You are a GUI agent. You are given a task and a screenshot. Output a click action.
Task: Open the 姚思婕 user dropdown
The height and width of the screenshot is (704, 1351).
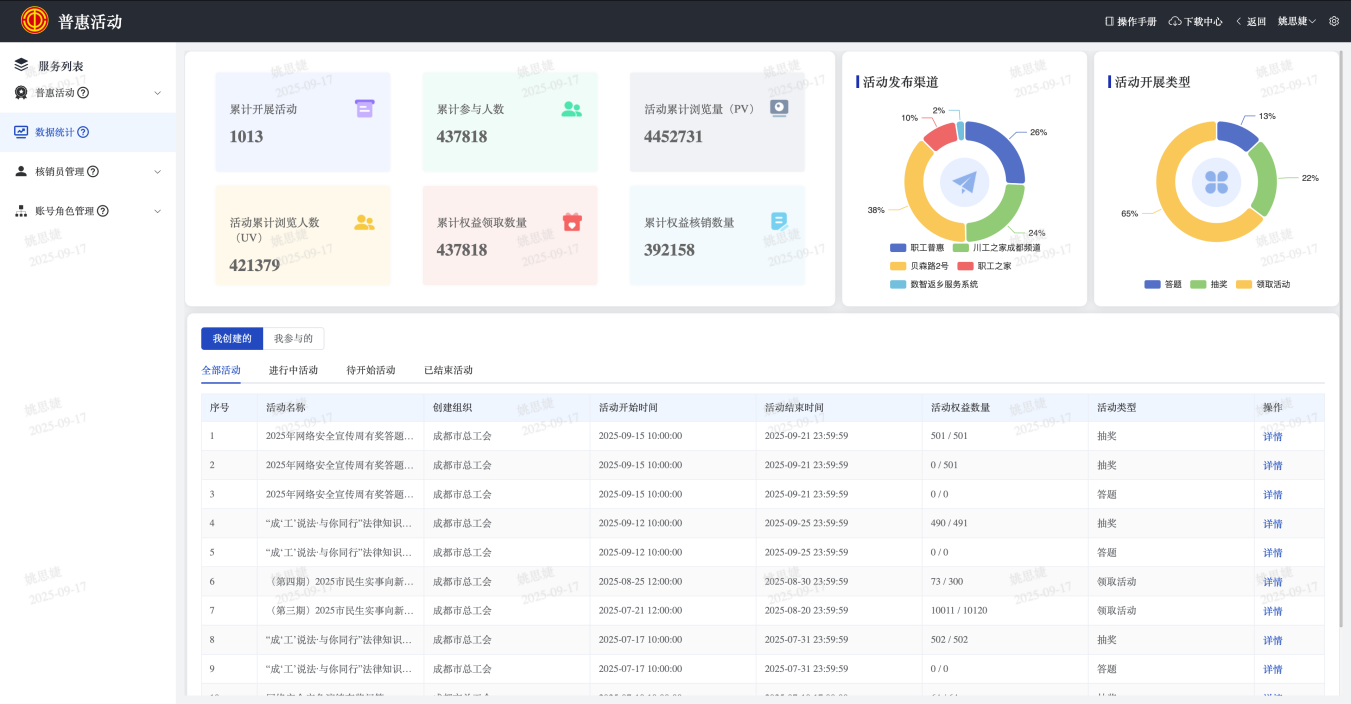point(1296,21)
